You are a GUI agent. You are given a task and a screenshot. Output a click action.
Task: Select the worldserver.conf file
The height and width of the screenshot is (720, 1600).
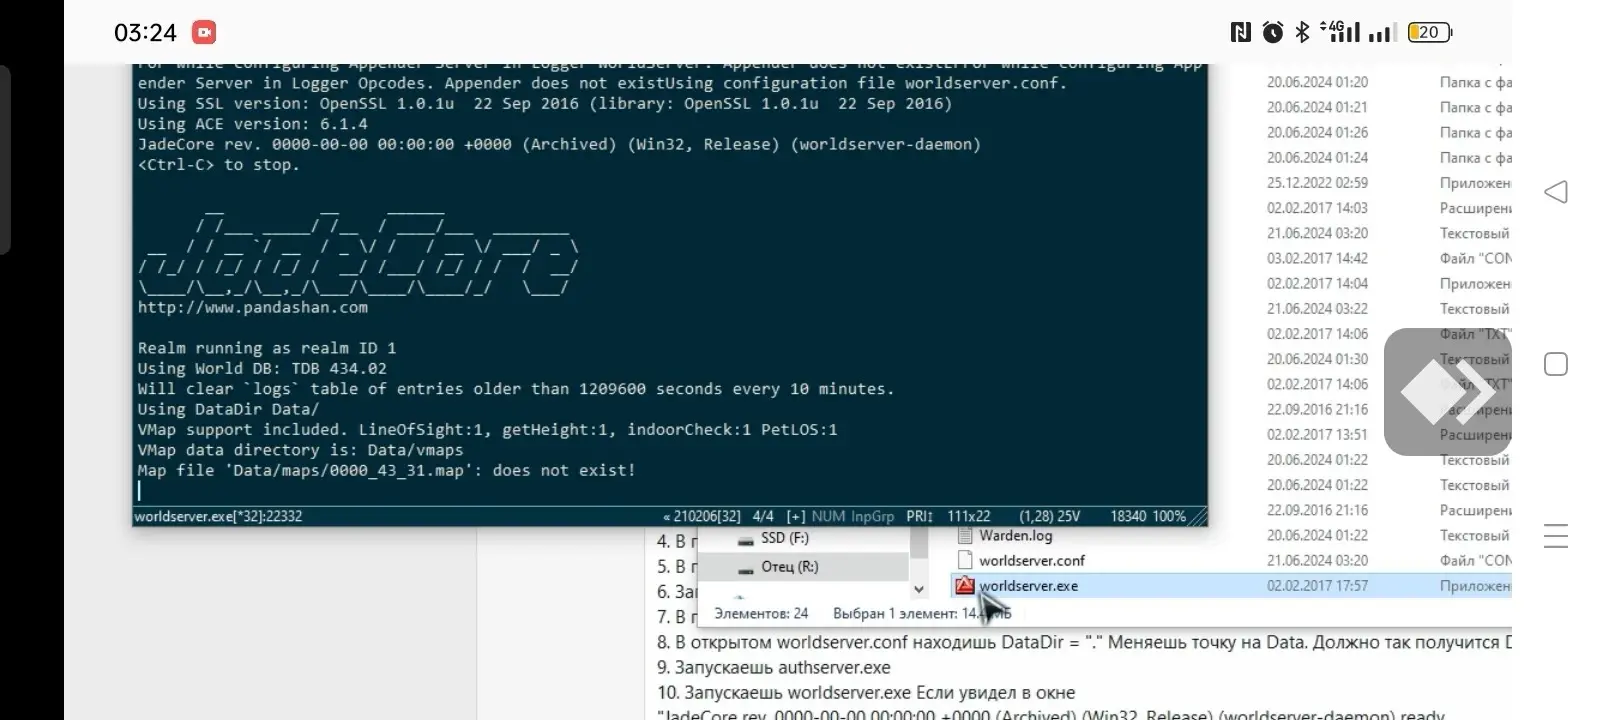[1032, 560]
